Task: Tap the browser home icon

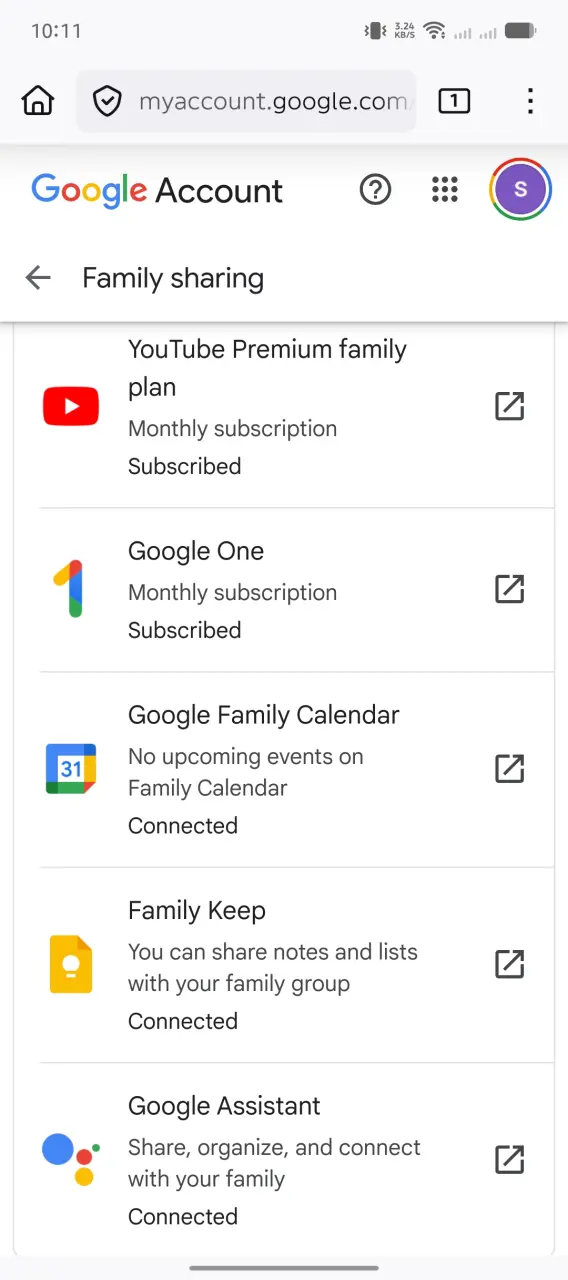Action: point(38,100)
